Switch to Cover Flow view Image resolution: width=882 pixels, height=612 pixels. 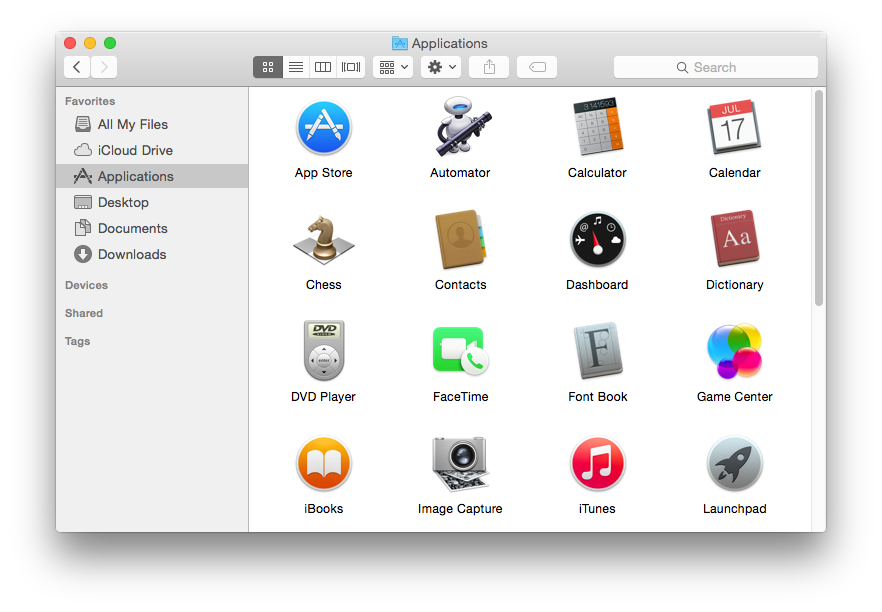point(350,67)
